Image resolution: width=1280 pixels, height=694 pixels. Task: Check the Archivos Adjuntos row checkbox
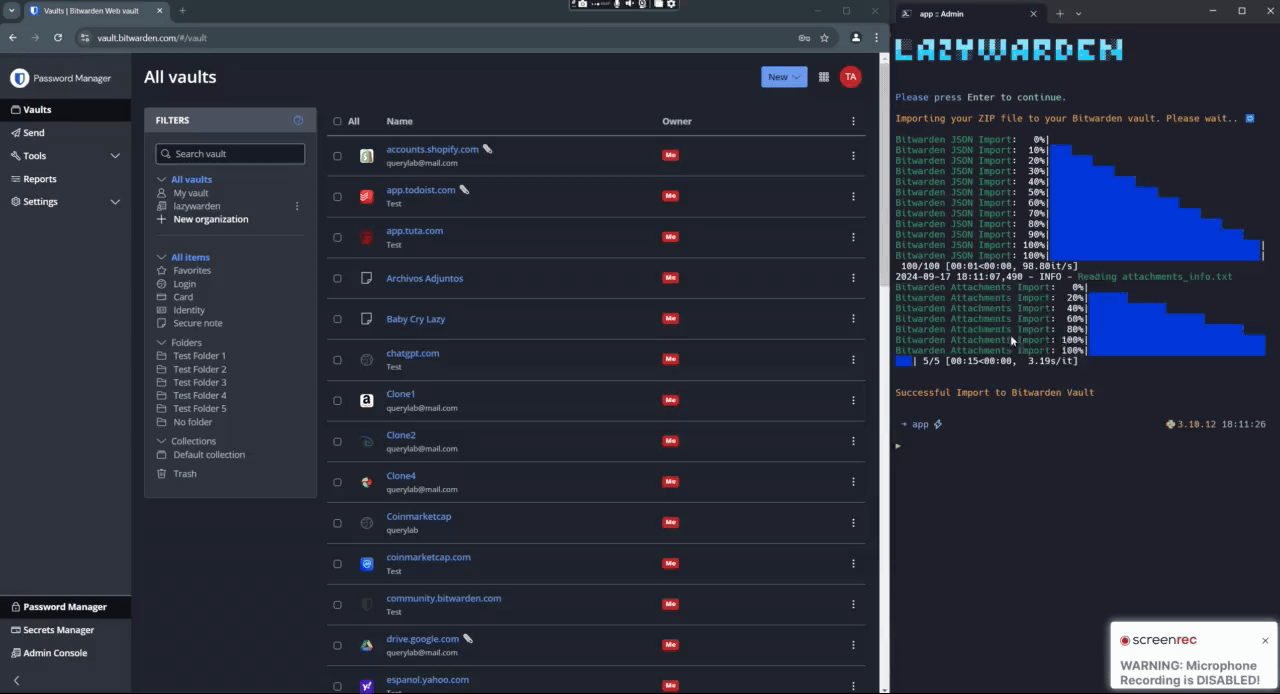pos(337,279)
